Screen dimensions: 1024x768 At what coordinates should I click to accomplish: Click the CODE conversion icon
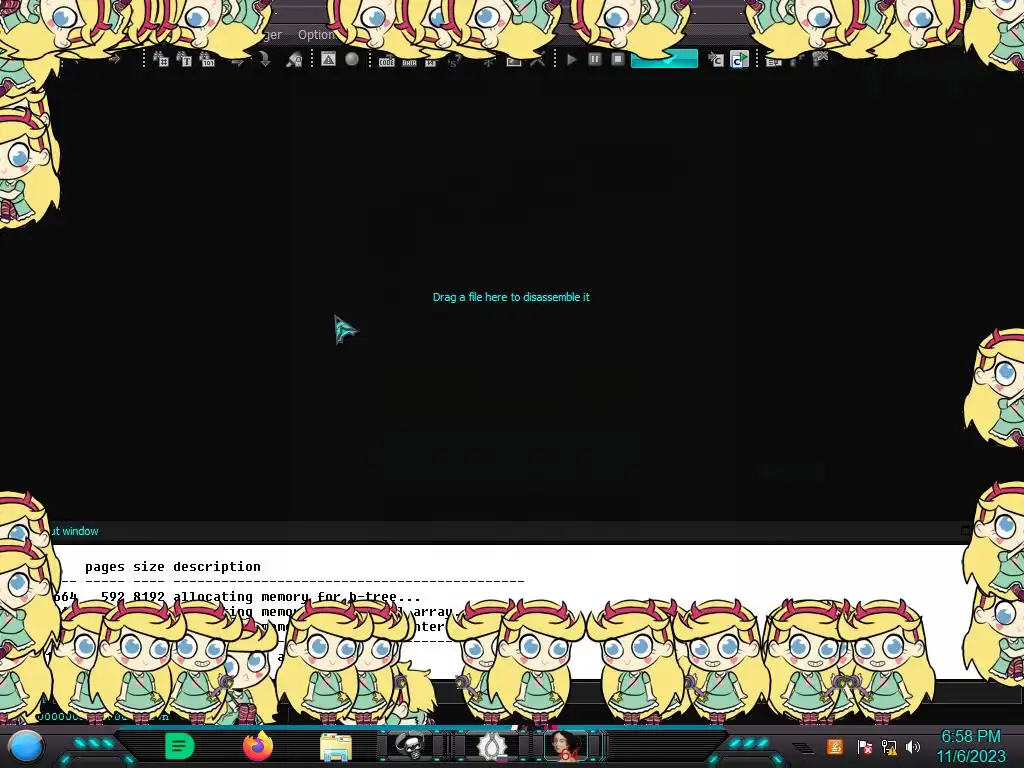[387, 61]
